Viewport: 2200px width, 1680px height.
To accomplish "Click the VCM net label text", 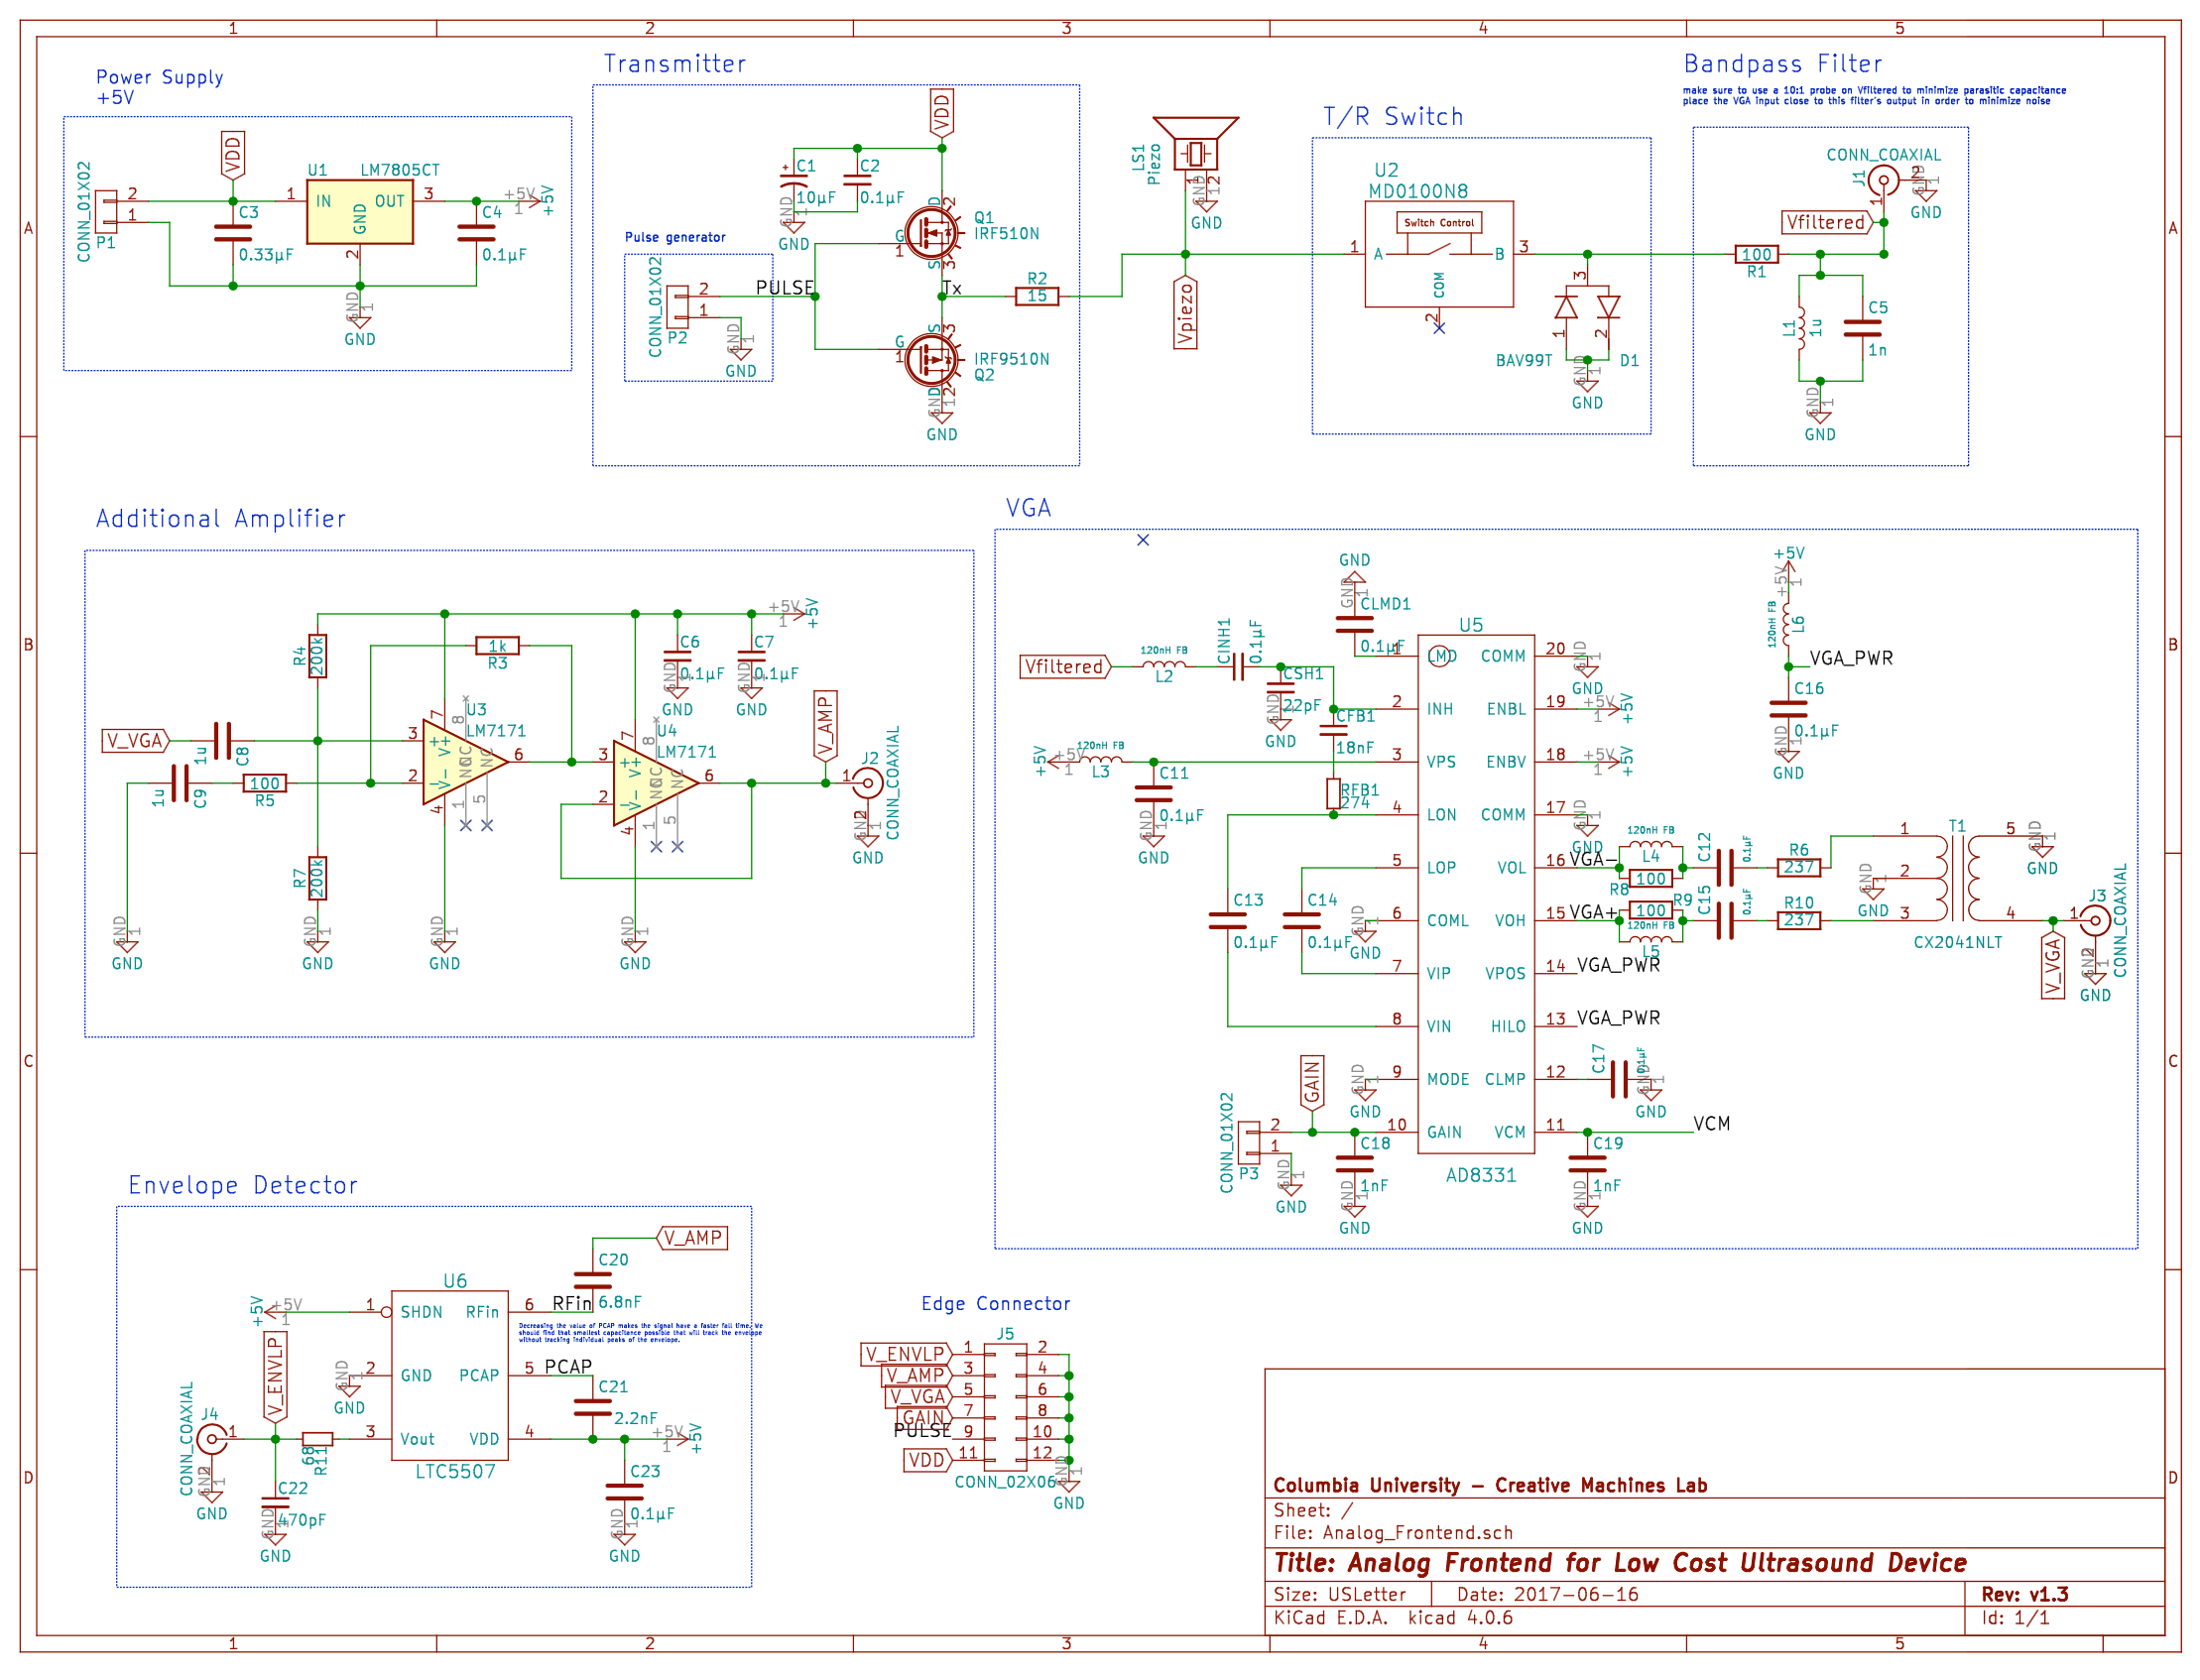I will [1711, 1123].
